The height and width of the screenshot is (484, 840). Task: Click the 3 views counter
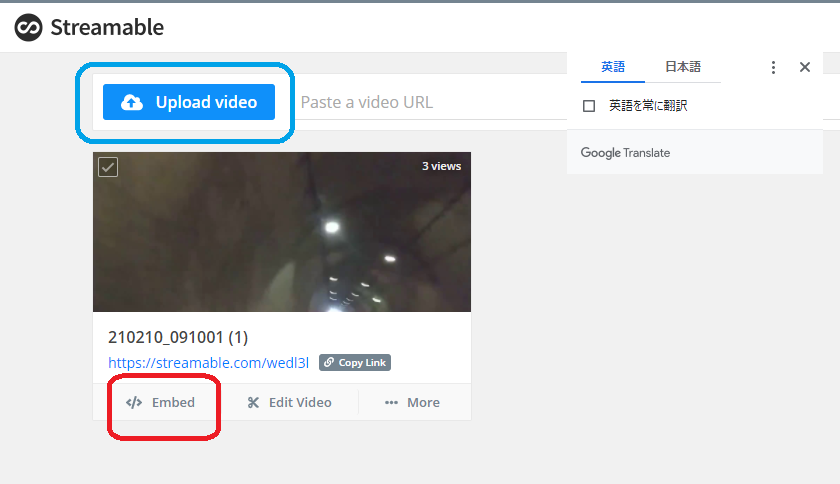coord(441,166)
